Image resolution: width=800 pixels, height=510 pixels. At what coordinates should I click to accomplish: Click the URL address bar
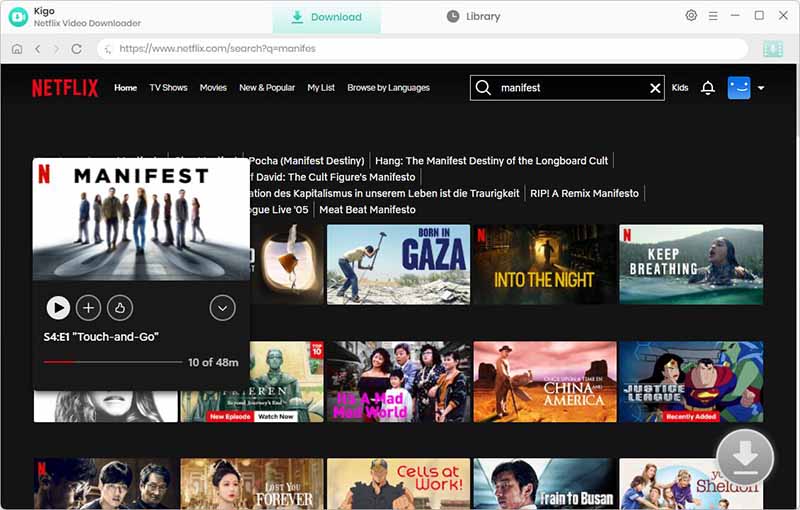point(422,49)
